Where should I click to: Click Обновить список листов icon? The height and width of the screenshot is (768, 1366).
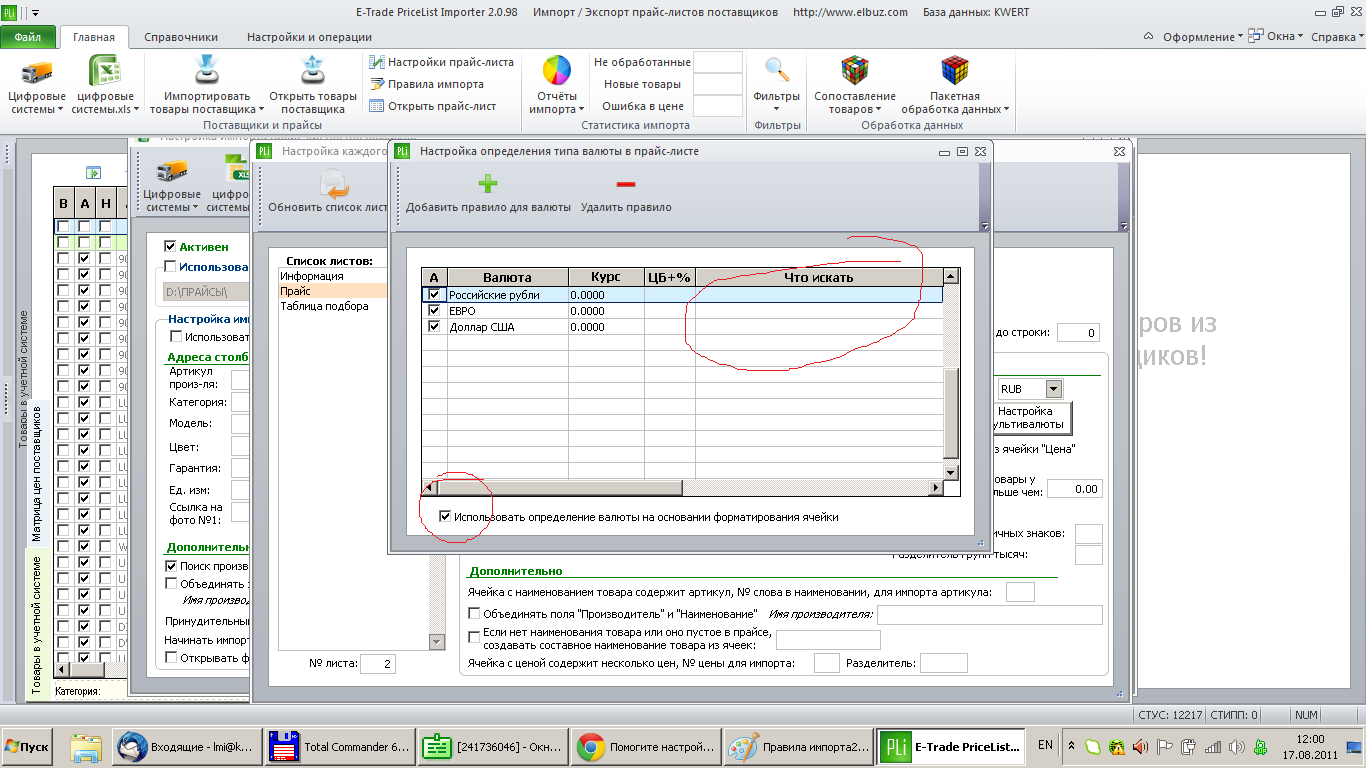point(334,185)
